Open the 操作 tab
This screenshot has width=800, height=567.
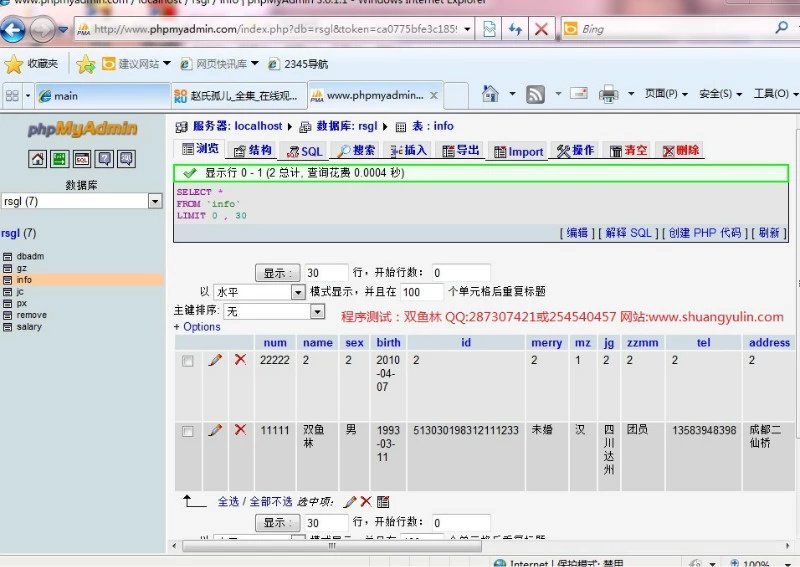575,151
